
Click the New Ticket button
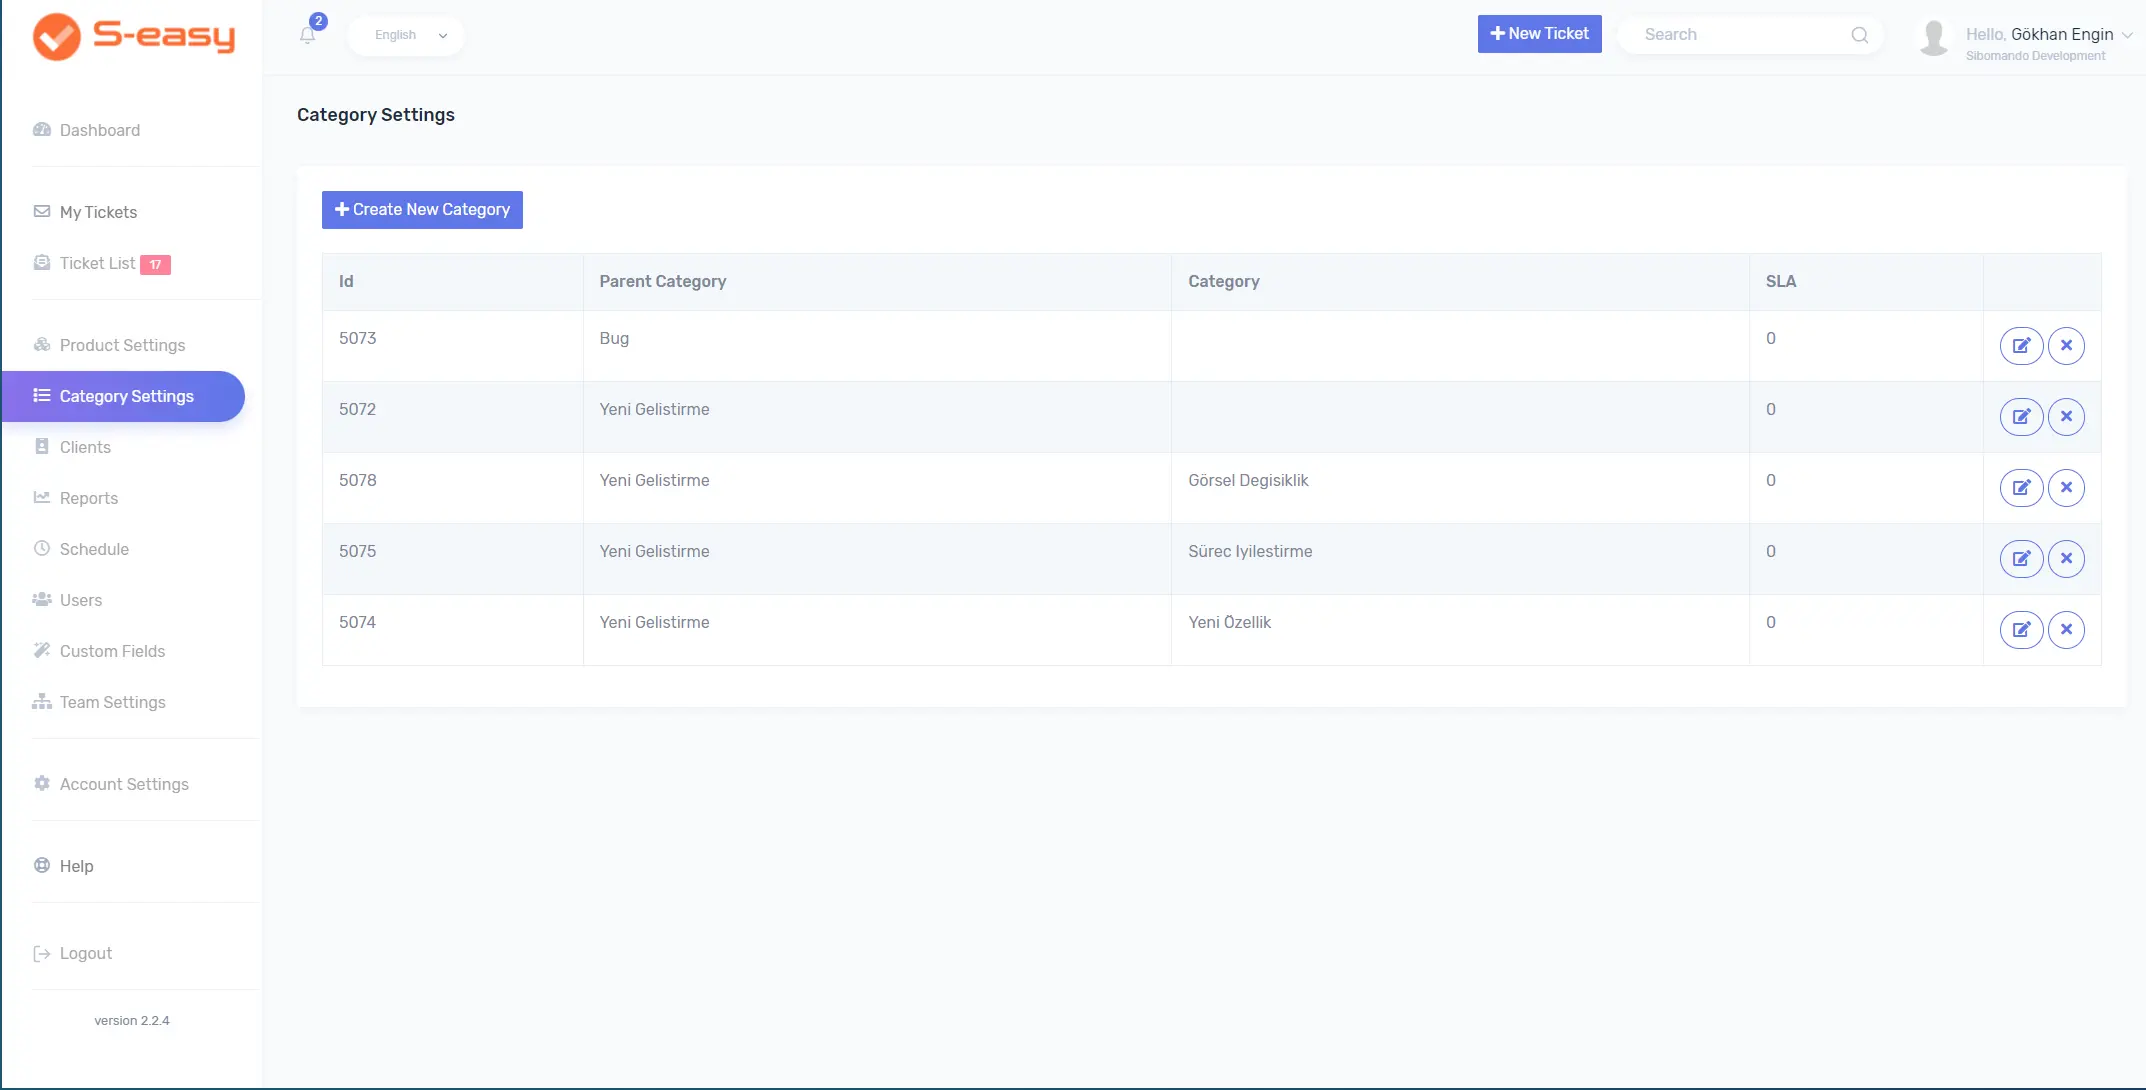coord(1539,34)
